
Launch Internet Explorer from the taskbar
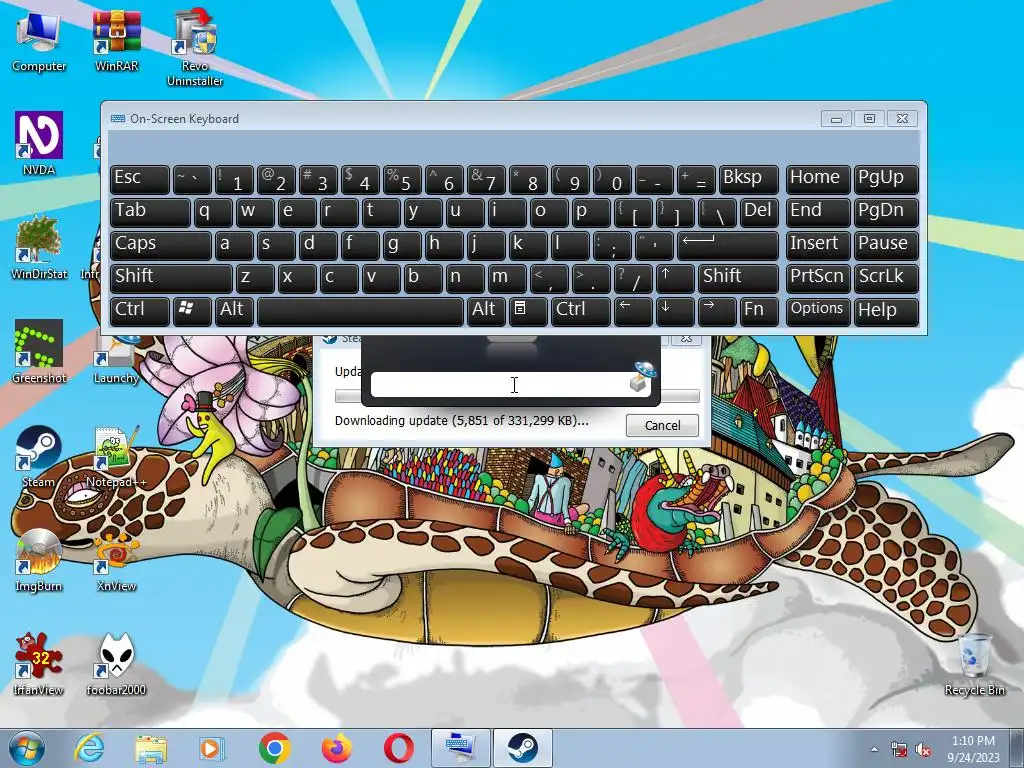(x=89, y=748)
